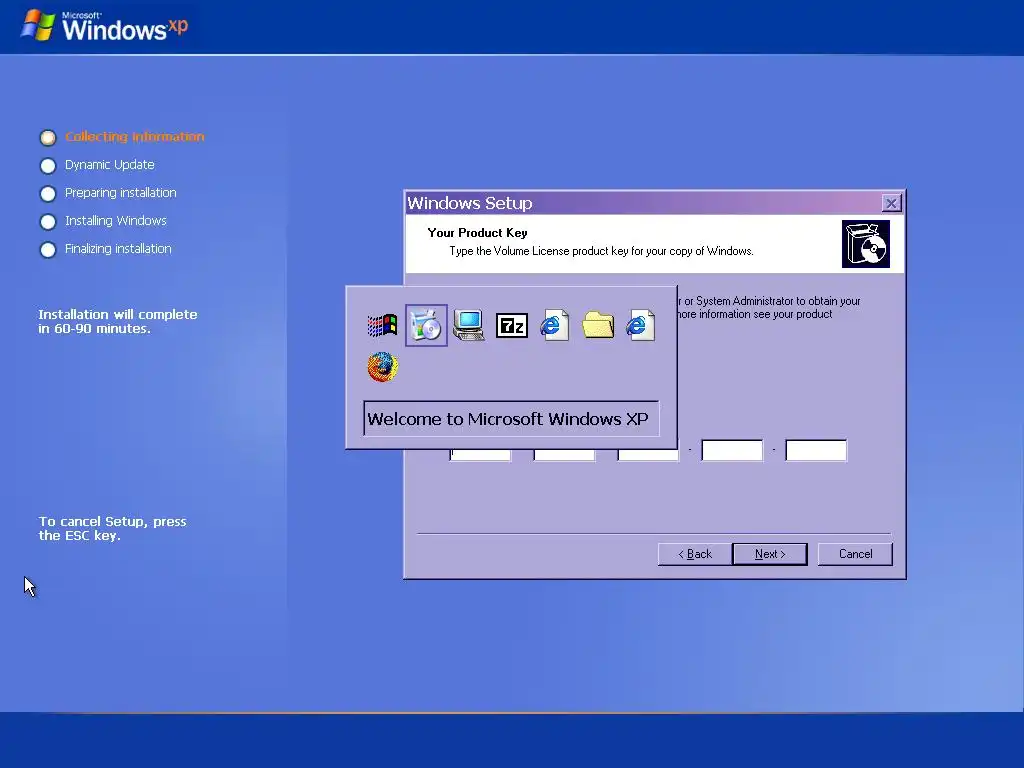Click the Installing Windows step bullet
The height and width of the screenshot is (768, 1024).
[48, 222]
